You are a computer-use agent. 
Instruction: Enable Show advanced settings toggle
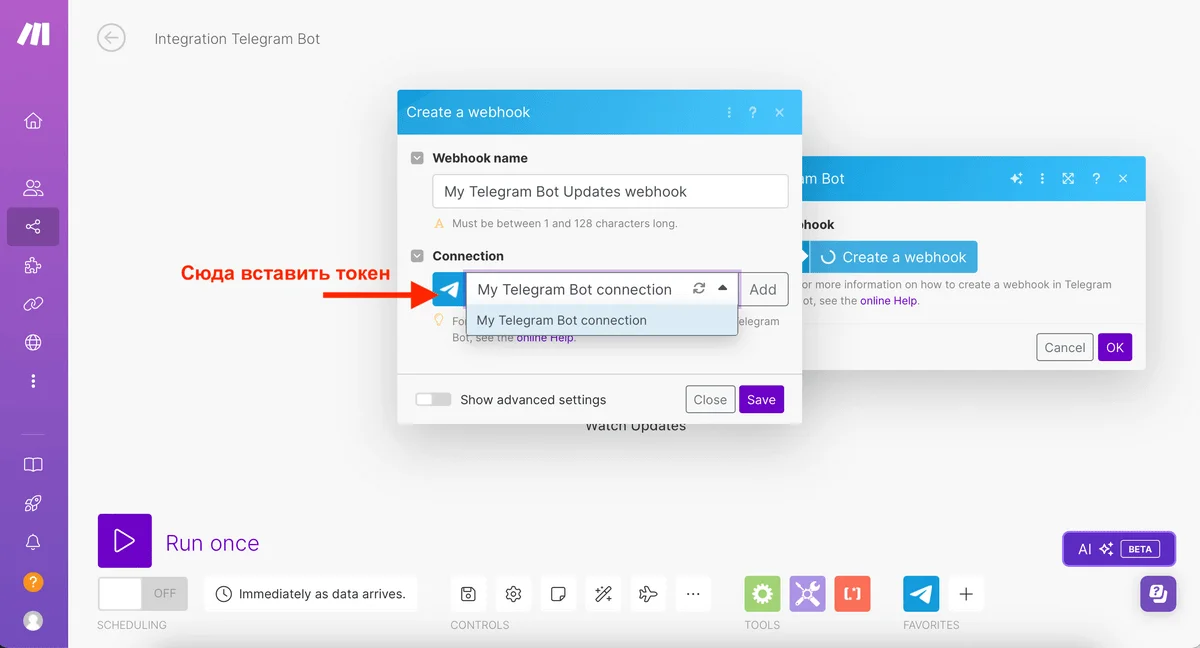pyautogui.click(x=433, y=400)
